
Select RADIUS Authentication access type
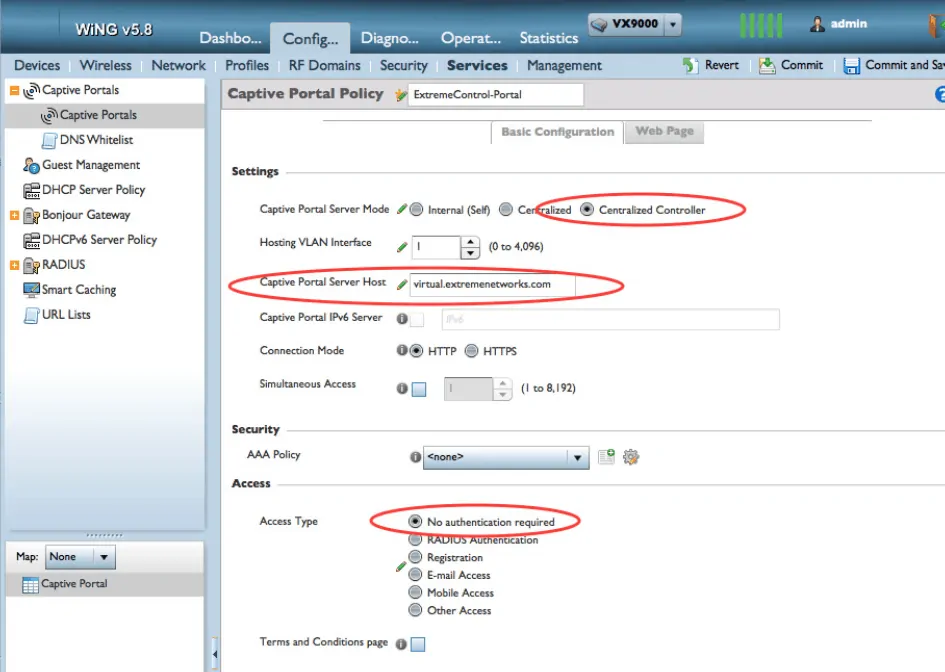416,540
